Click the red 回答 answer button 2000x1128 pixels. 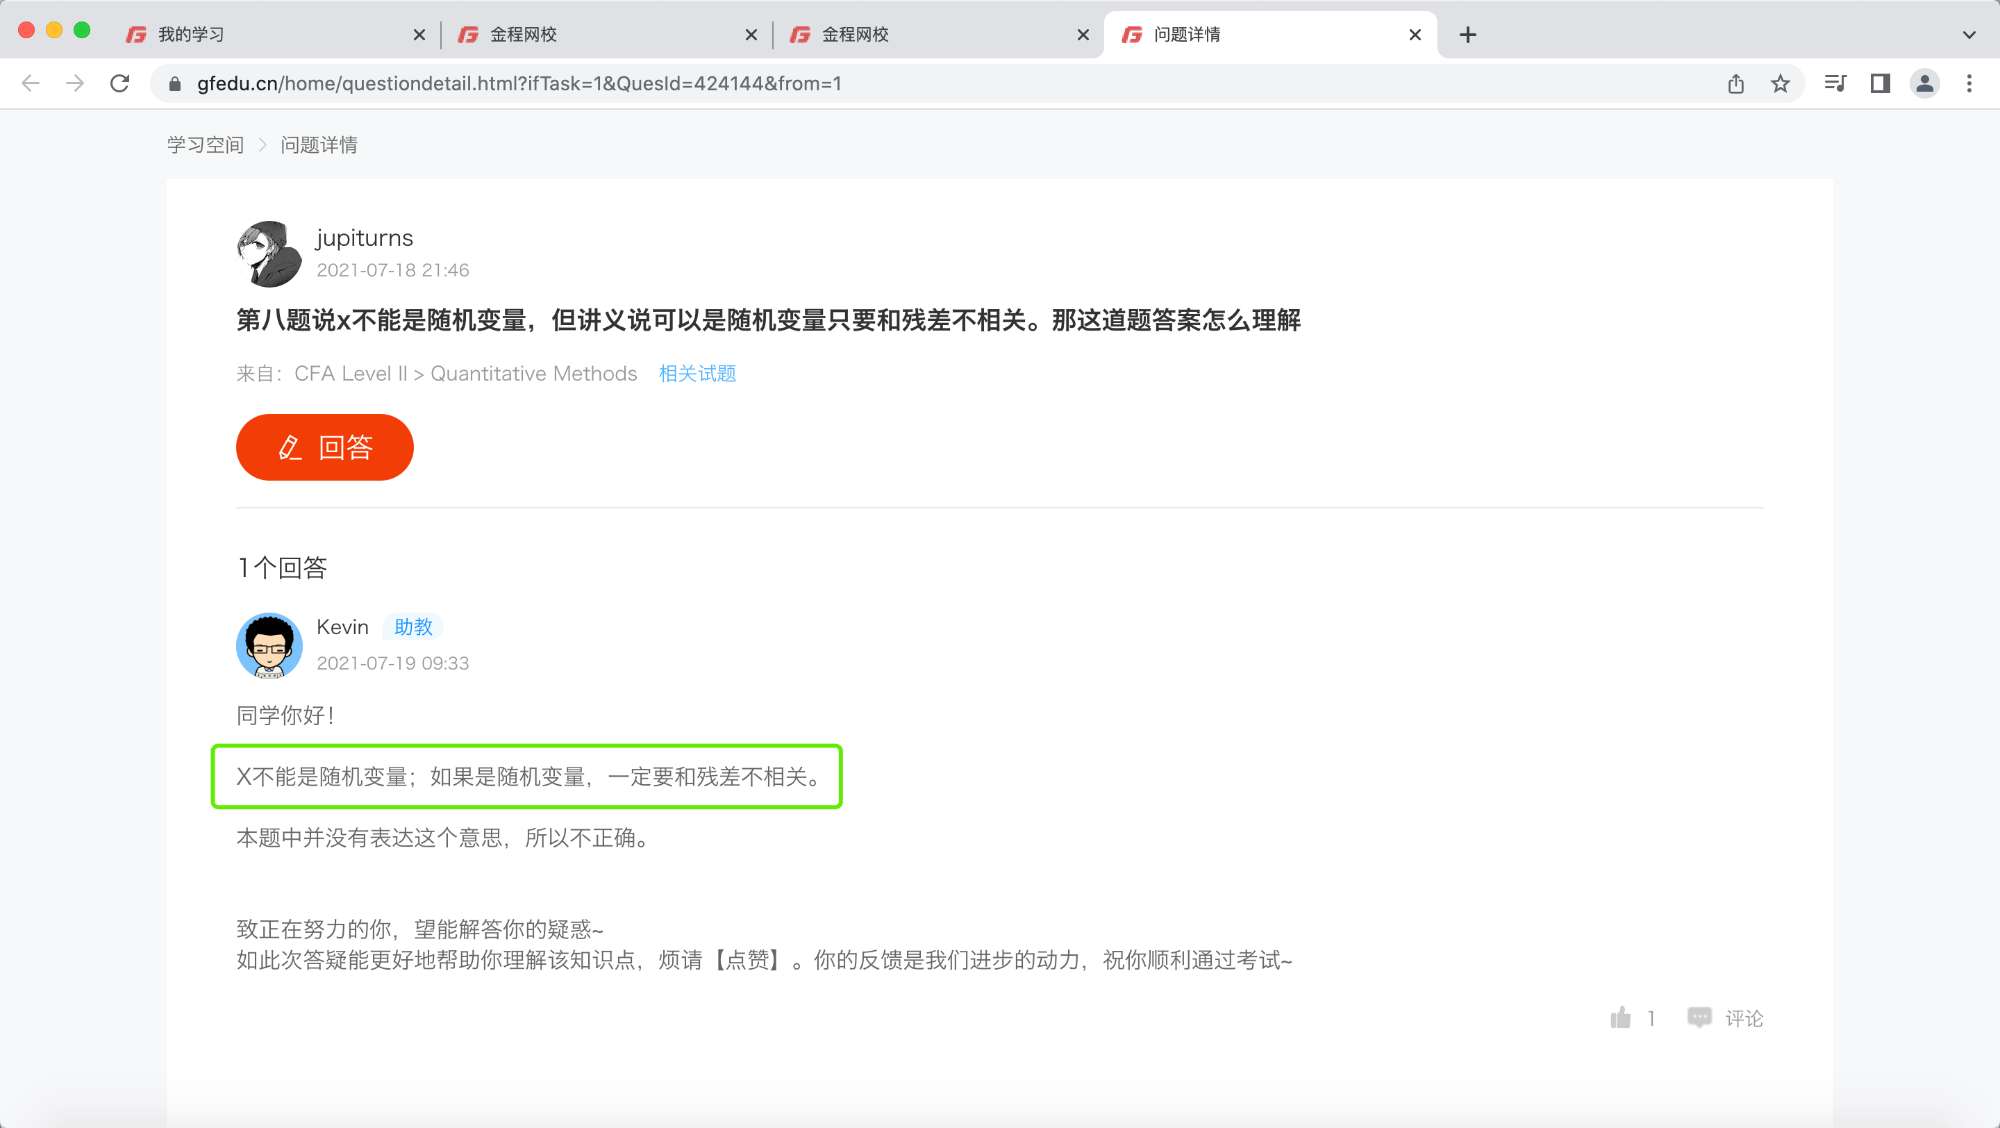pyautogui.click(x=325, y=447)
